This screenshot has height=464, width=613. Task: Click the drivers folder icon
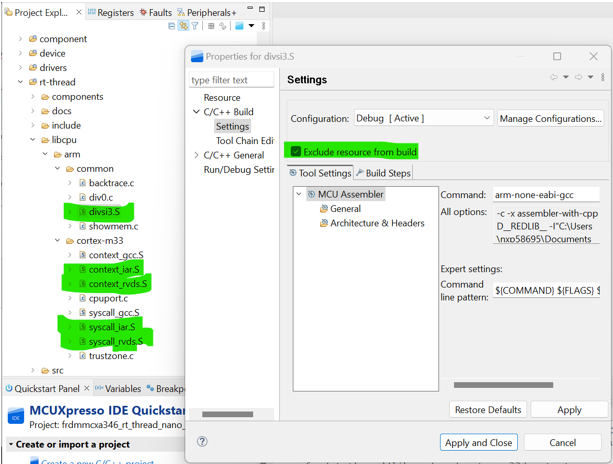pyautogui.click(x=33, y=68)
